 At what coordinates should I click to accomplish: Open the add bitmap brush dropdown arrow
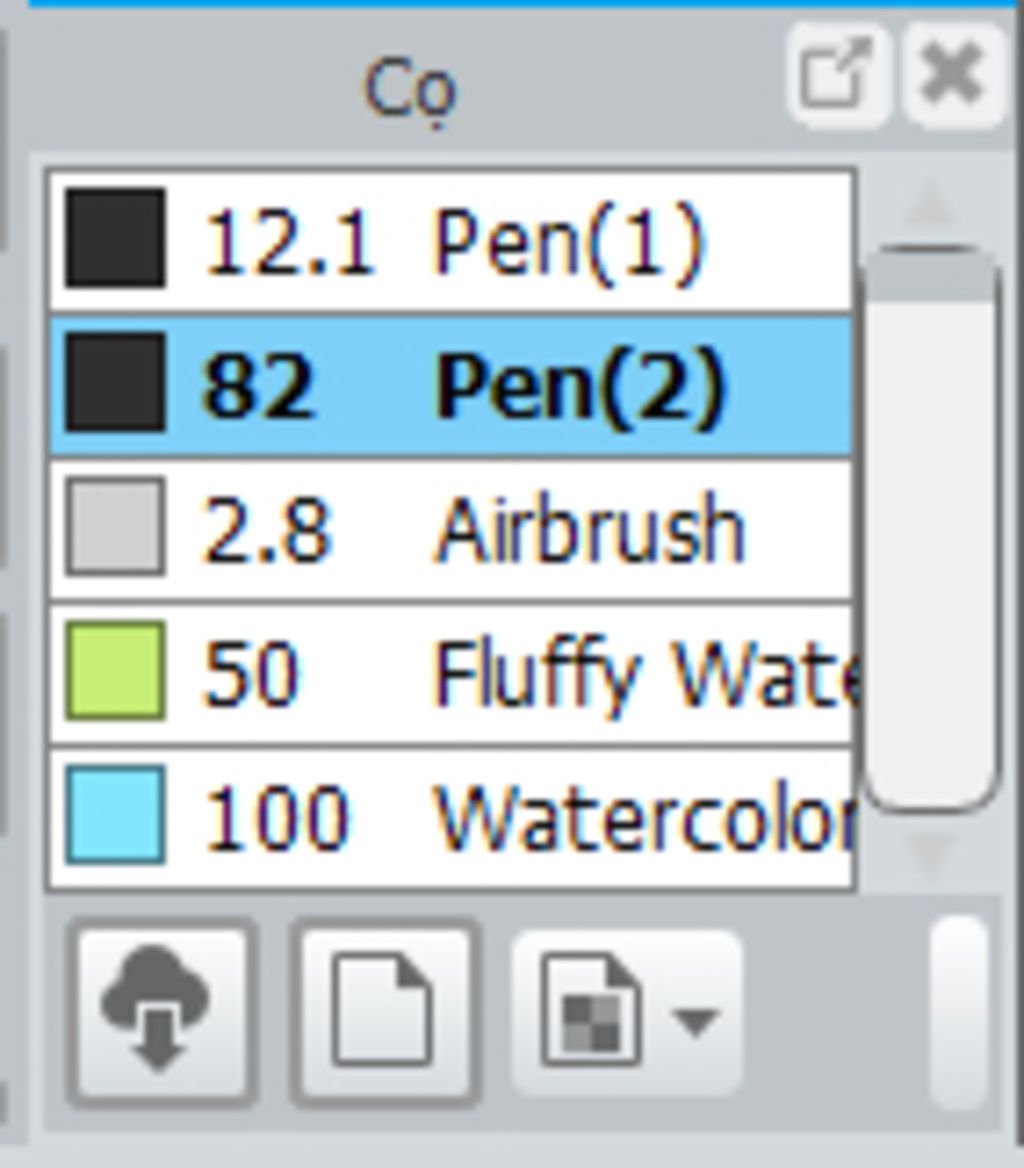click(696, 1020)
